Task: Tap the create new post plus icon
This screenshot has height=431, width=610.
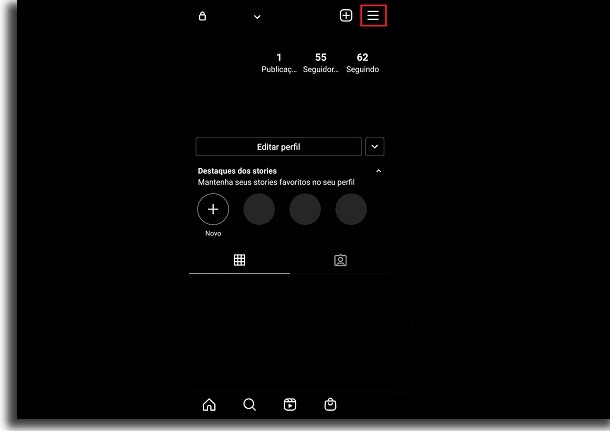Action: tap(346, 16)
